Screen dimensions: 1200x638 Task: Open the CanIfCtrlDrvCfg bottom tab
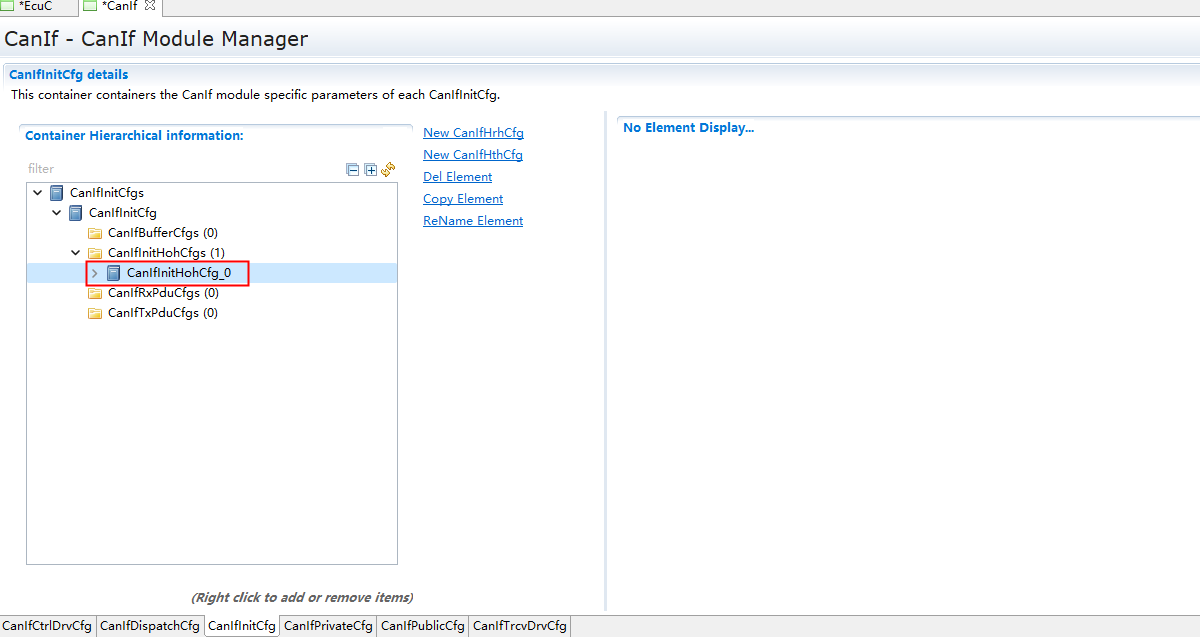(x=47, y=626)
